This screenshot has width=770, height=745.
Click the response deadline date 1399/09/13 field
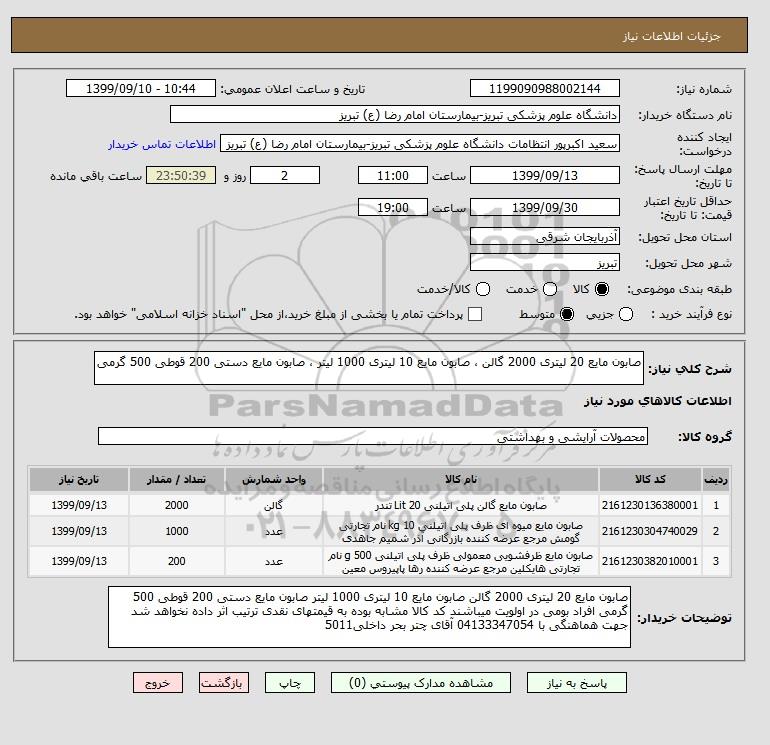tap(545, 175)
